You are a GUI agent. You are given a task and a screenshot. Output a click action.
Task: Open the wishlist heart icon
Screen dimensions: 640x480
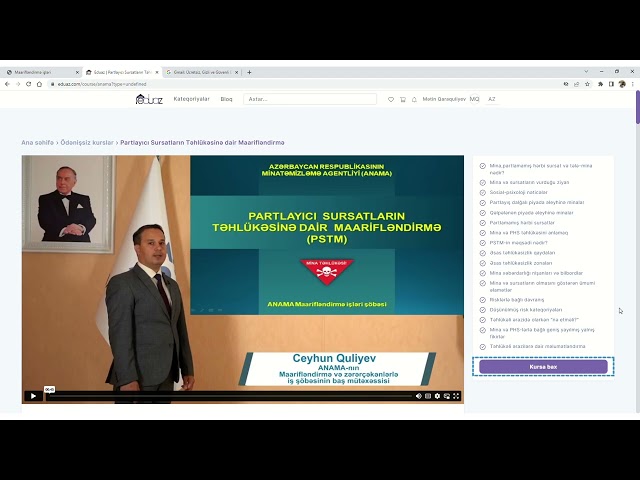click(x=391, y=99)
